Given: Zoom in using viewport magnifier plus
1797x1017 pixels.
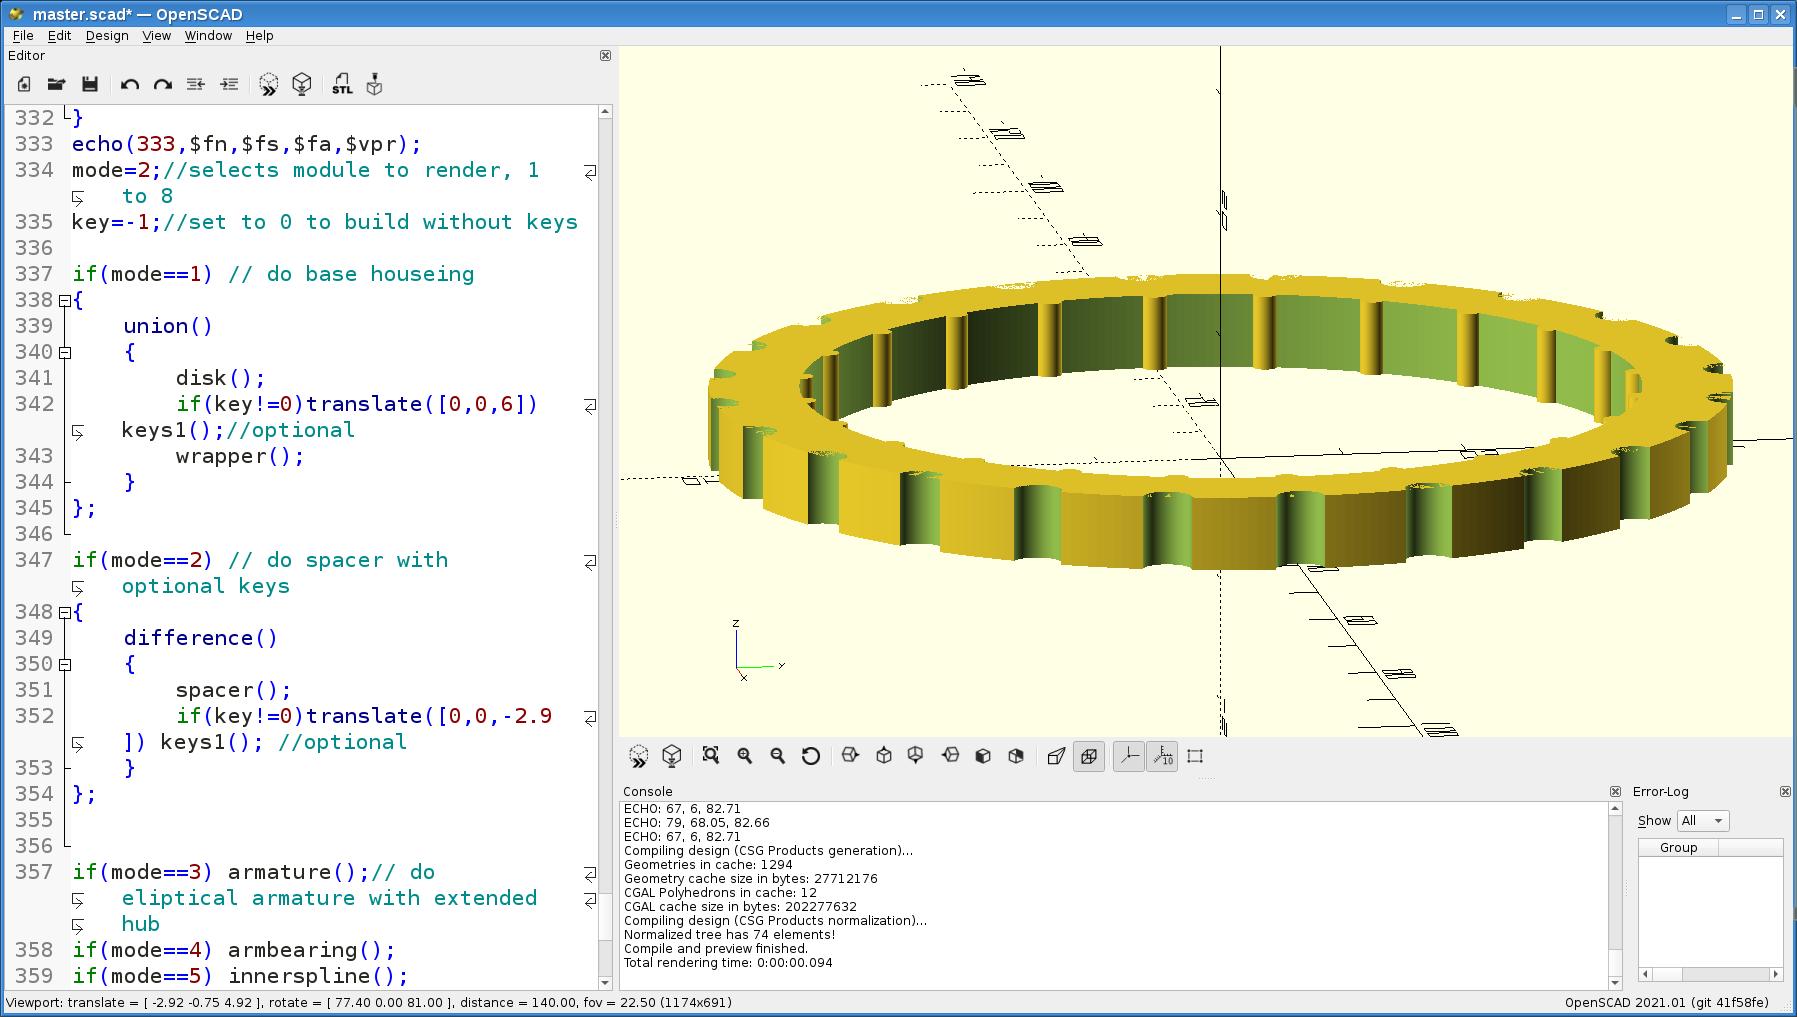Looking at the screenshot, I should tap(745, 756).
